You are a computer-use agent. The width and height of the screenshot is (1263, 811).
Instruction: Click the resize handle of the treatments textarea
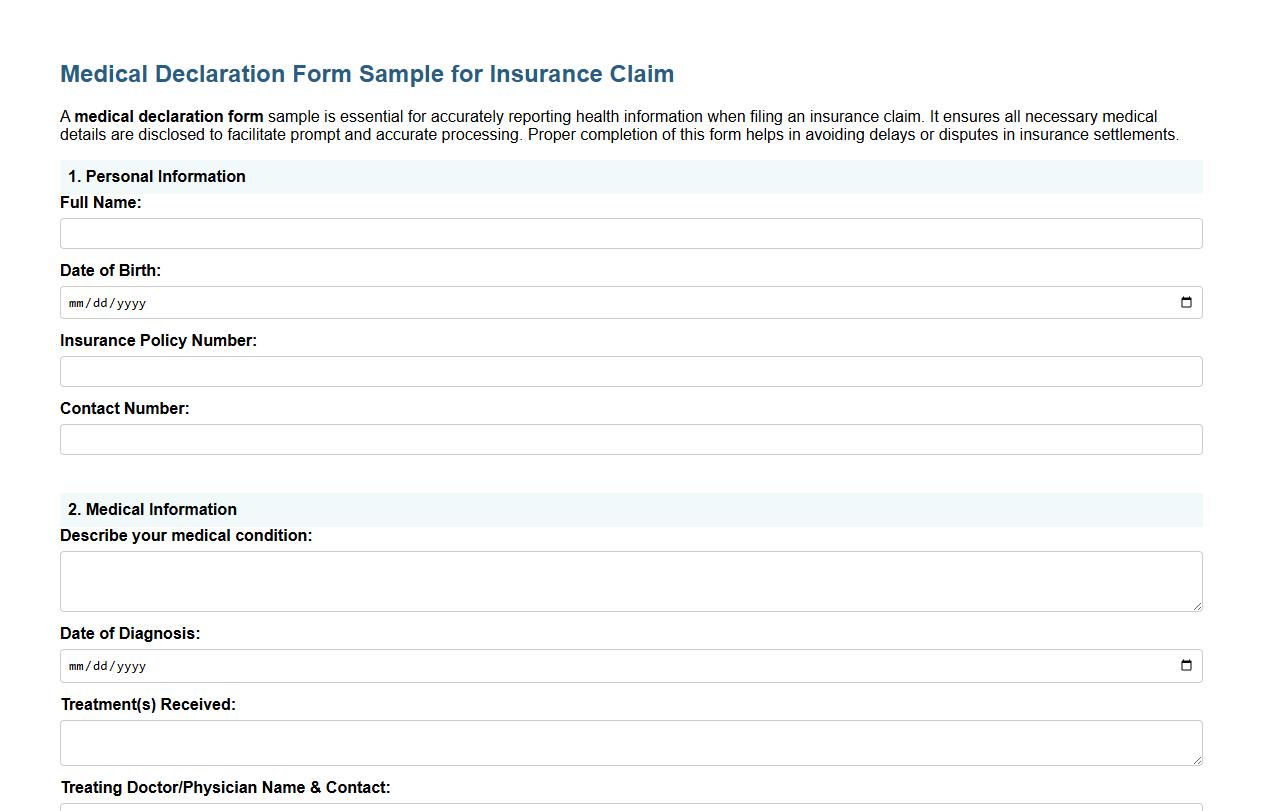tap(1197, 762)
